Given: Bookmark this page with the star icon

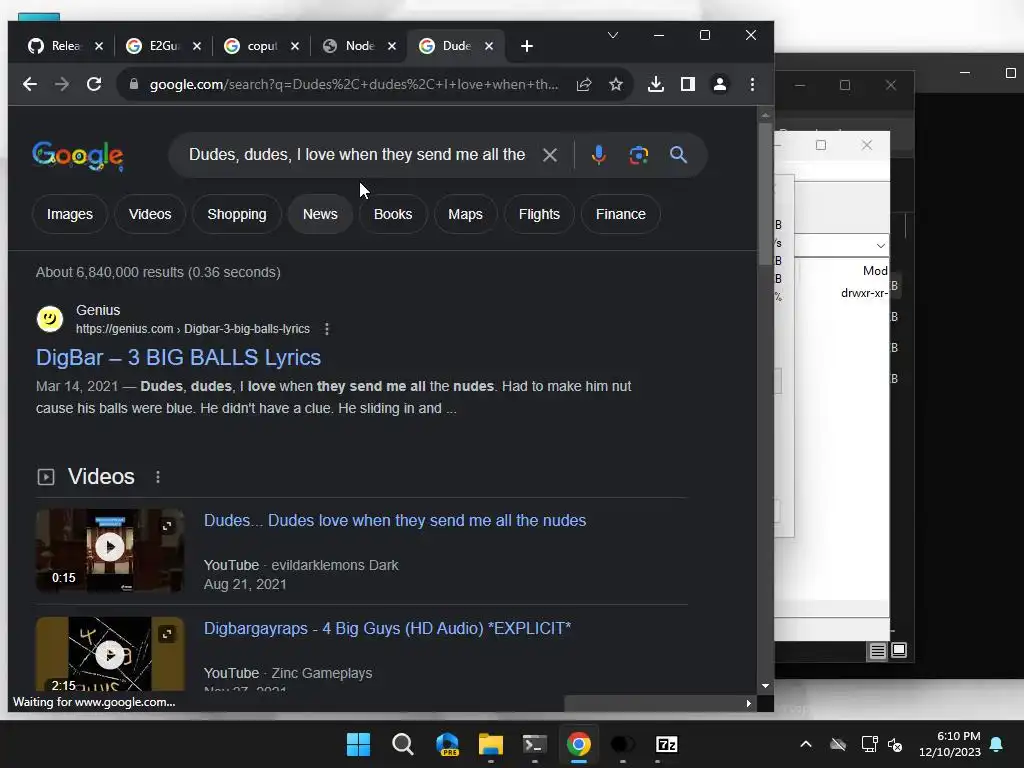Looking at the screenshot, I should click(x=616, y=84).
